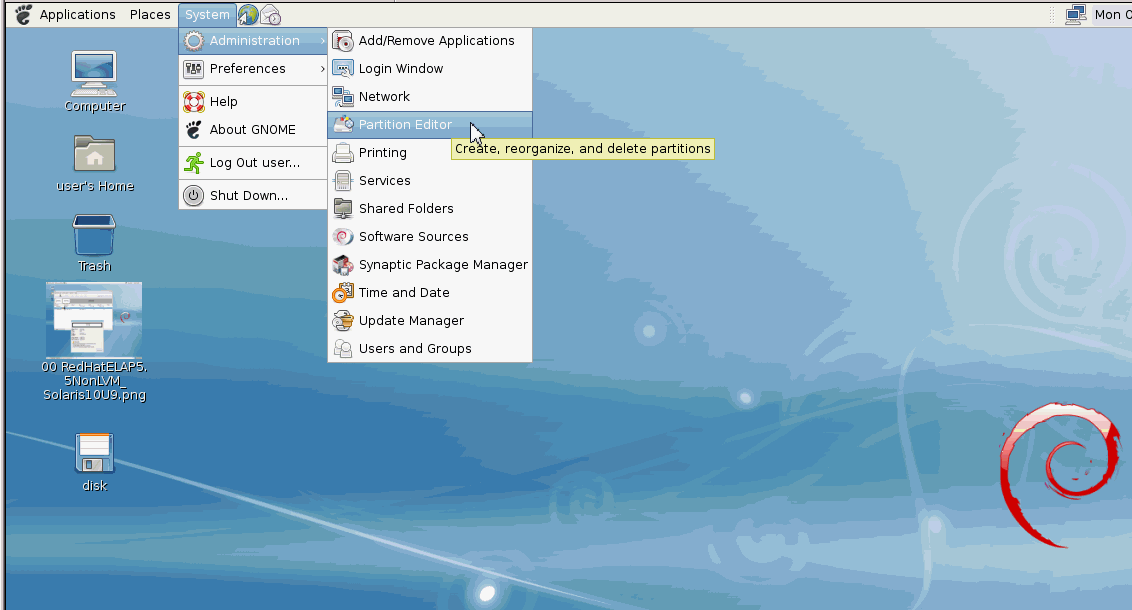The height and width of the screenshot is (610, 1132).
Task: Click the Synaptic Package Manager icon
Action: coord(343,265)
